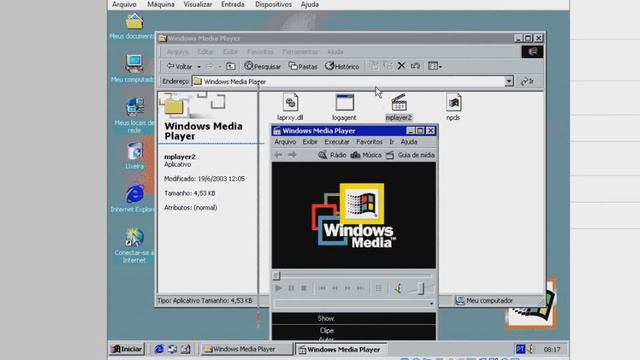Viewport: 640px width, 360px height.
Task: Click the Undo toolbar icon
Action: tap(415, 66)
